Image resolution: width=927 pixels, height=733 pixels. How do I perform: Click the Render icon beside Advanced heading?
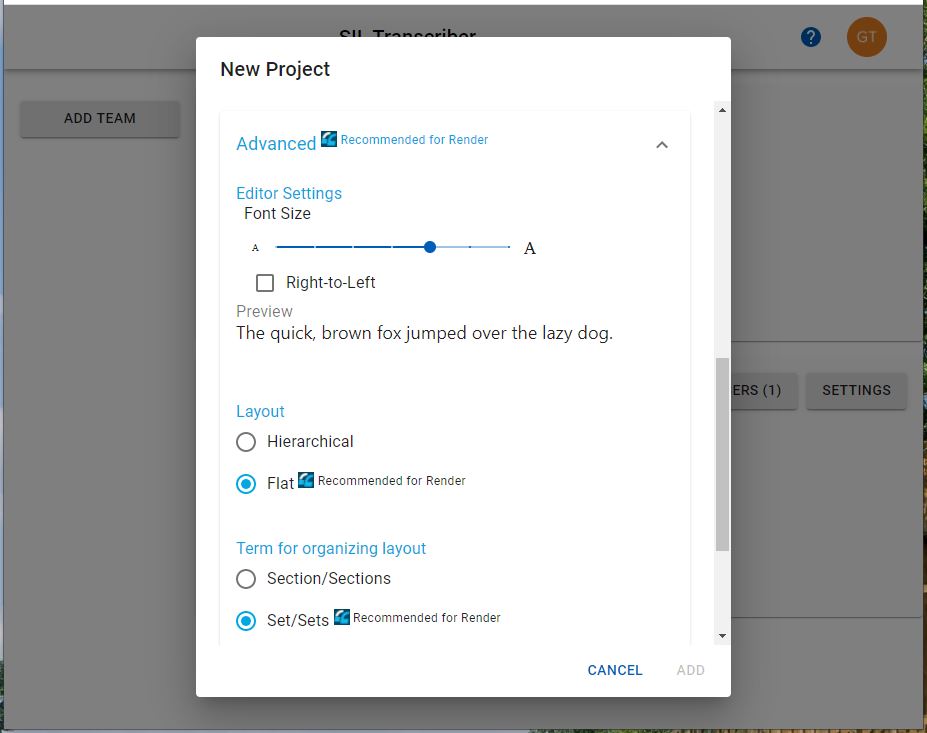(x=329, y=139)
